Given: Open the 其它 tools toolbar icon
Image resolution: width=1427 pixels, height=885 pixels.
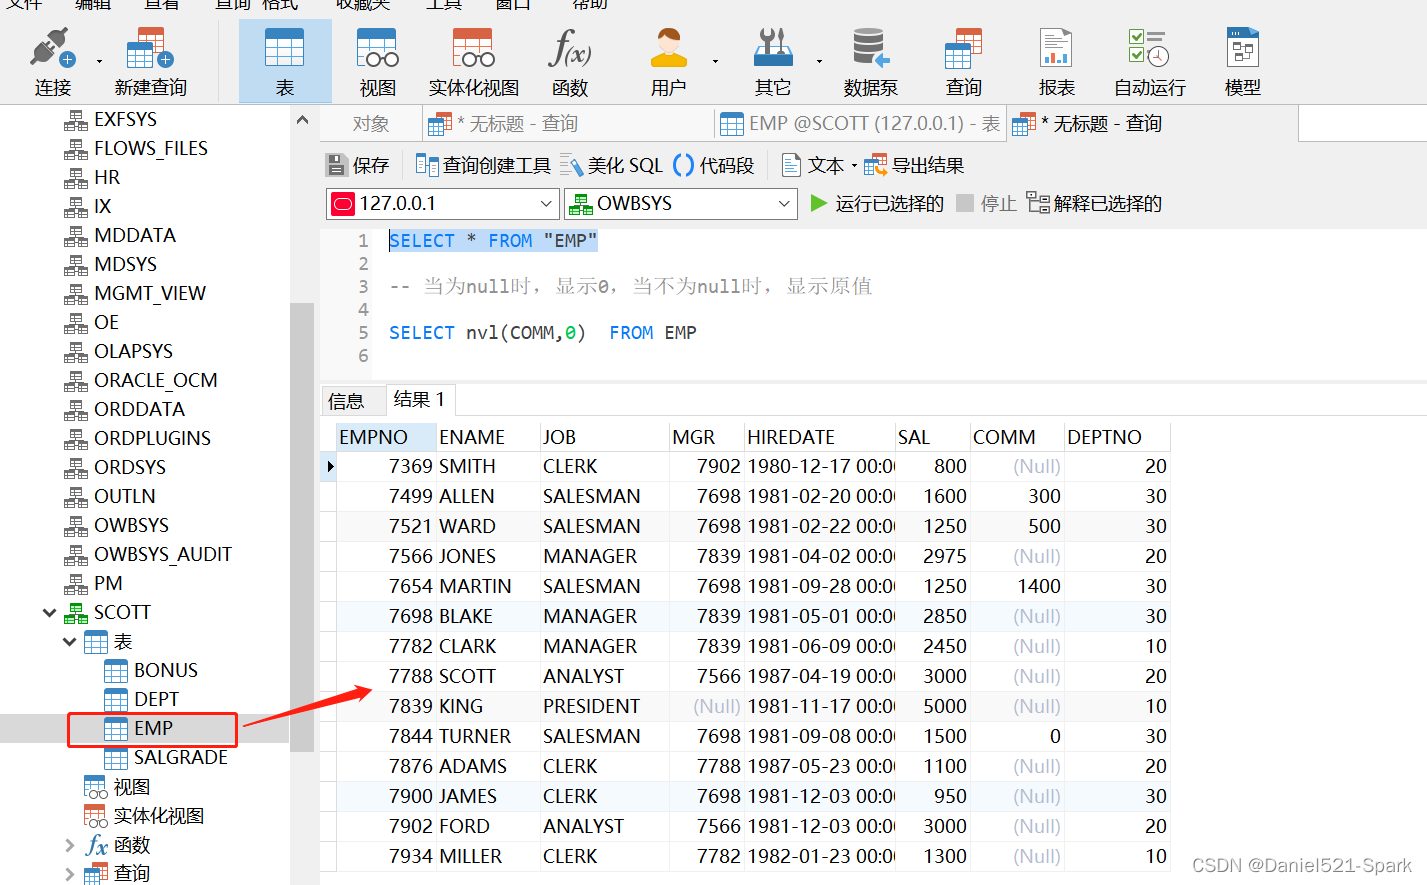Looking at the screenshot, I should tap(772, 62).
